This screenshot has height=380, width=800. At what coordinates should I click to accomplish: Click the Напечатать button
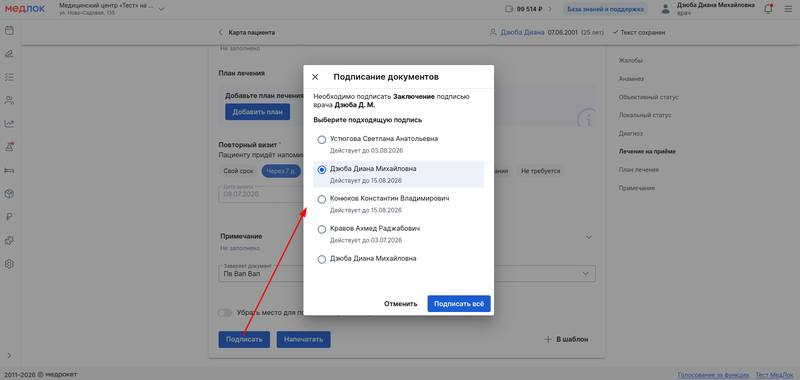pyautogui.click(x=304, y=339)
